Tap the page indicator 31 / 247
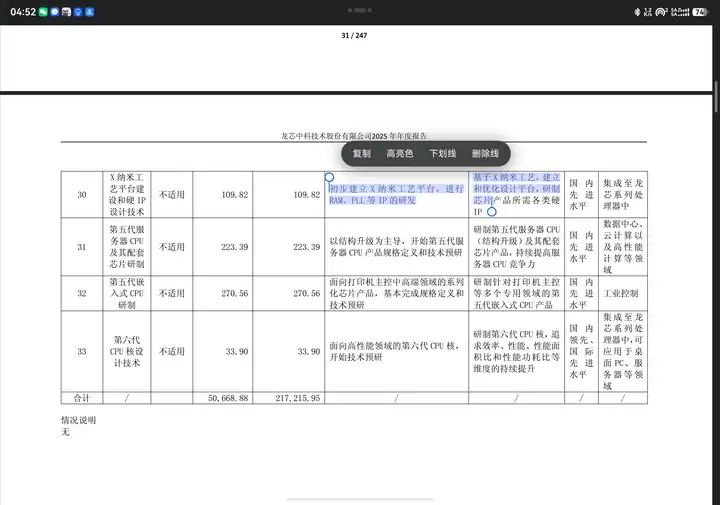The width and height of the screenshot is (720, 505). coord(354,35)
